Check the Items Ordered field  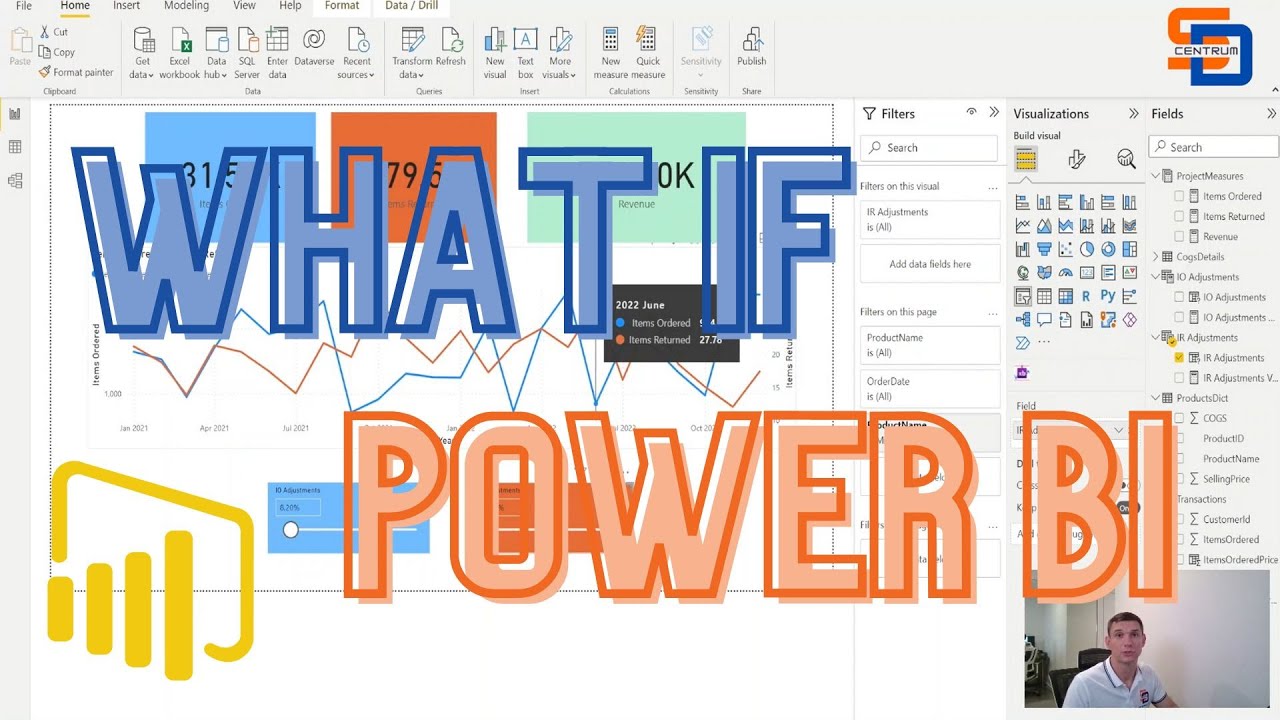click(x=1179, y=196)
